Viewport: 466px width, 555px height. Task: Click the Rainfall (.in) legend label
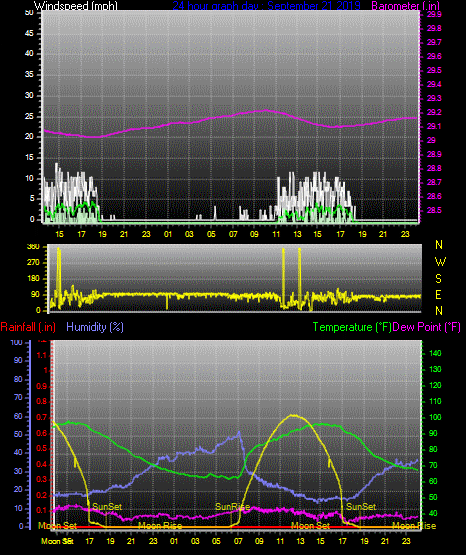pos(28,327)
